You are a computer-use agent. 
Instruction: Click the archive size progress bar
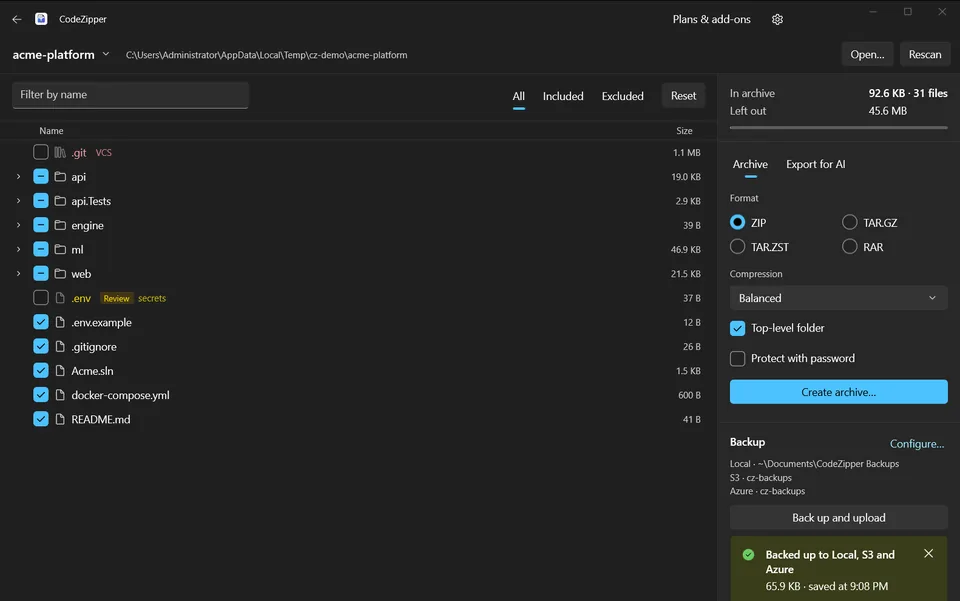pos(838,128)
